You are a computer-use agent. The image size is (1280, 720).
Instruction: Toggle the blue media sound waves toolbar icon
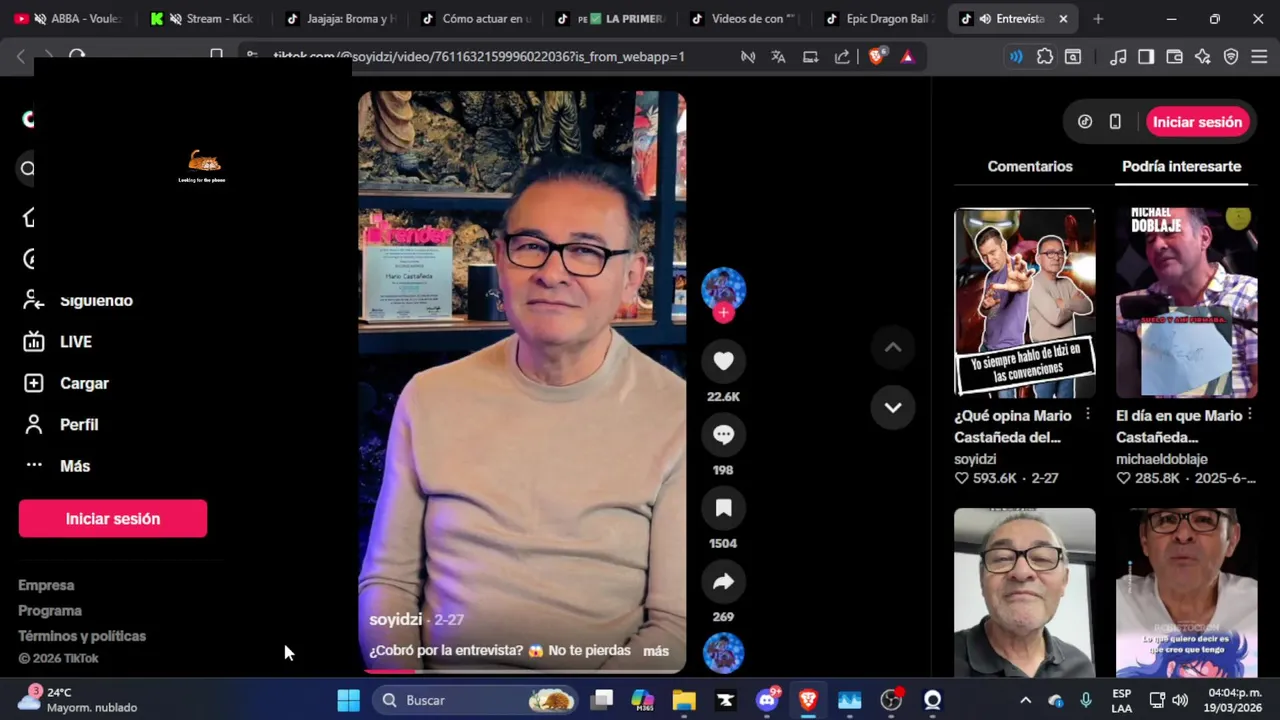[1016, 57]
